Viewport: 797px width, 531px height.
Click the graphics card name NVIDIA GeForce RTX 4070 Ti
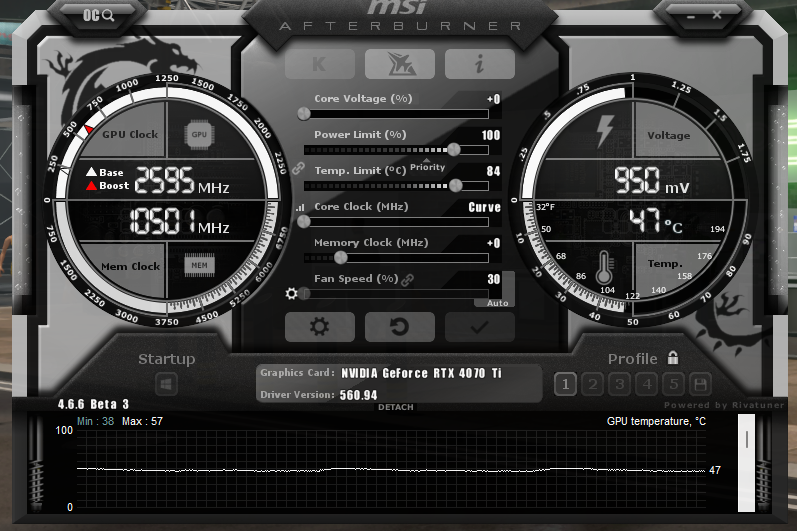coord(421,373)
